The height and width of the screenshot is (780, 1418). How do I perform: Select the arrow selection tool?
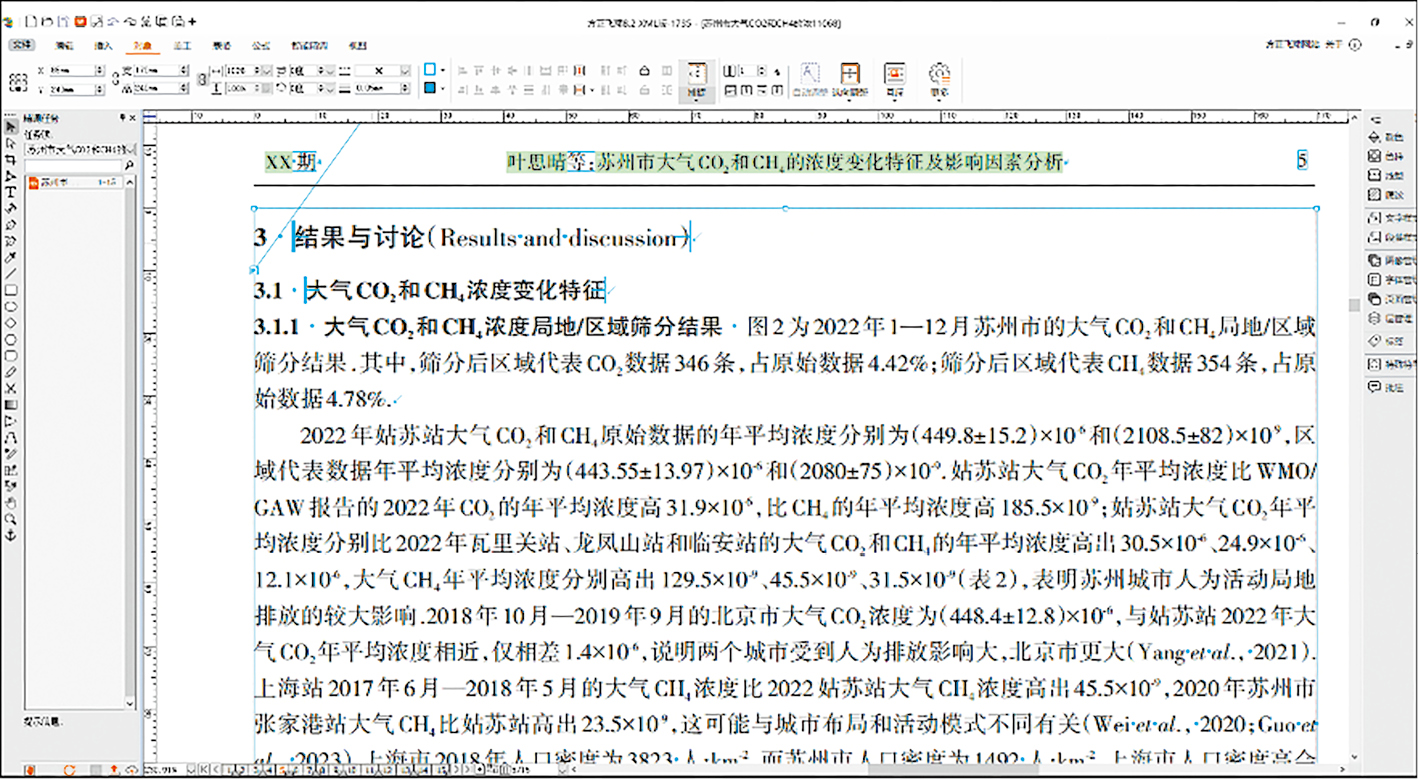[x=11, y=127]
